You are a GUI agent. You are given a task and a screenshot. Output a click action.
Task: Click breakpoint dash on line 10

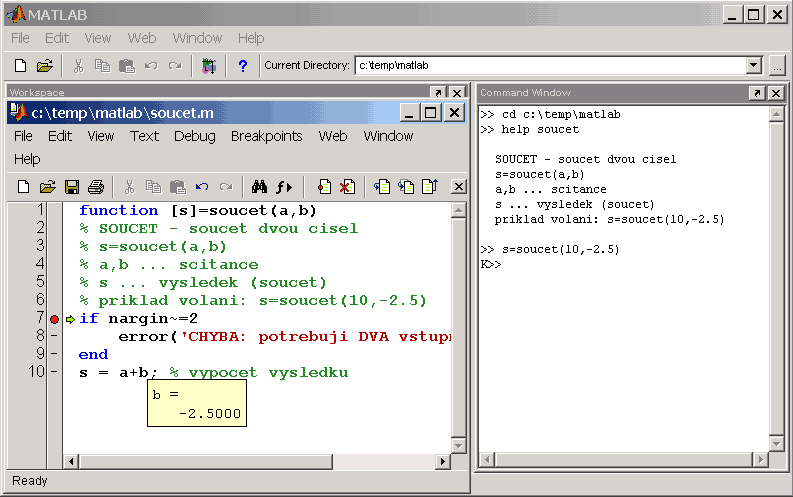coord(54,372)
